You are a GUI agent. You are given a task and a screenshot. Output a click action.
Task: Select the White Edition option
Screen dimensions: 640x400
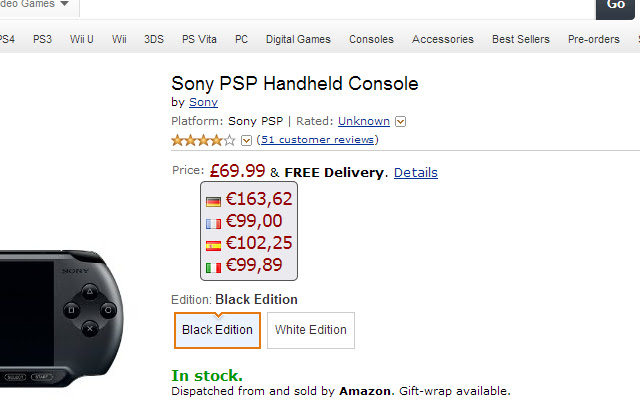[311, 330]
